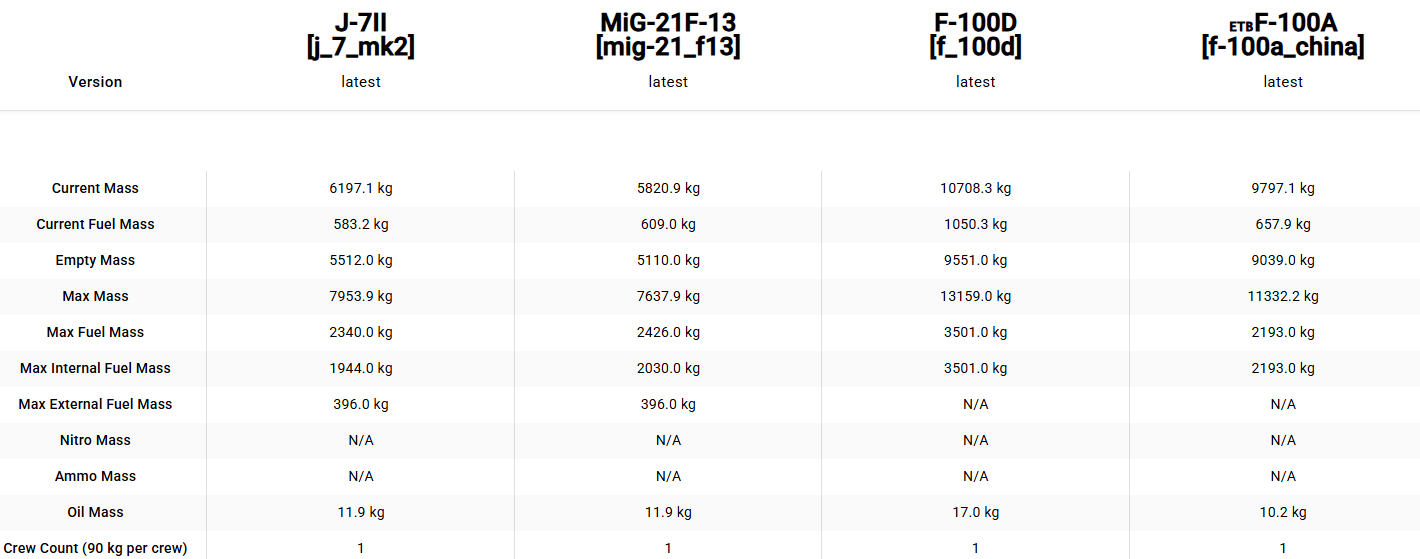Select the Current Mass row label
Screen dimensions: 1420x559
[95, 188]
